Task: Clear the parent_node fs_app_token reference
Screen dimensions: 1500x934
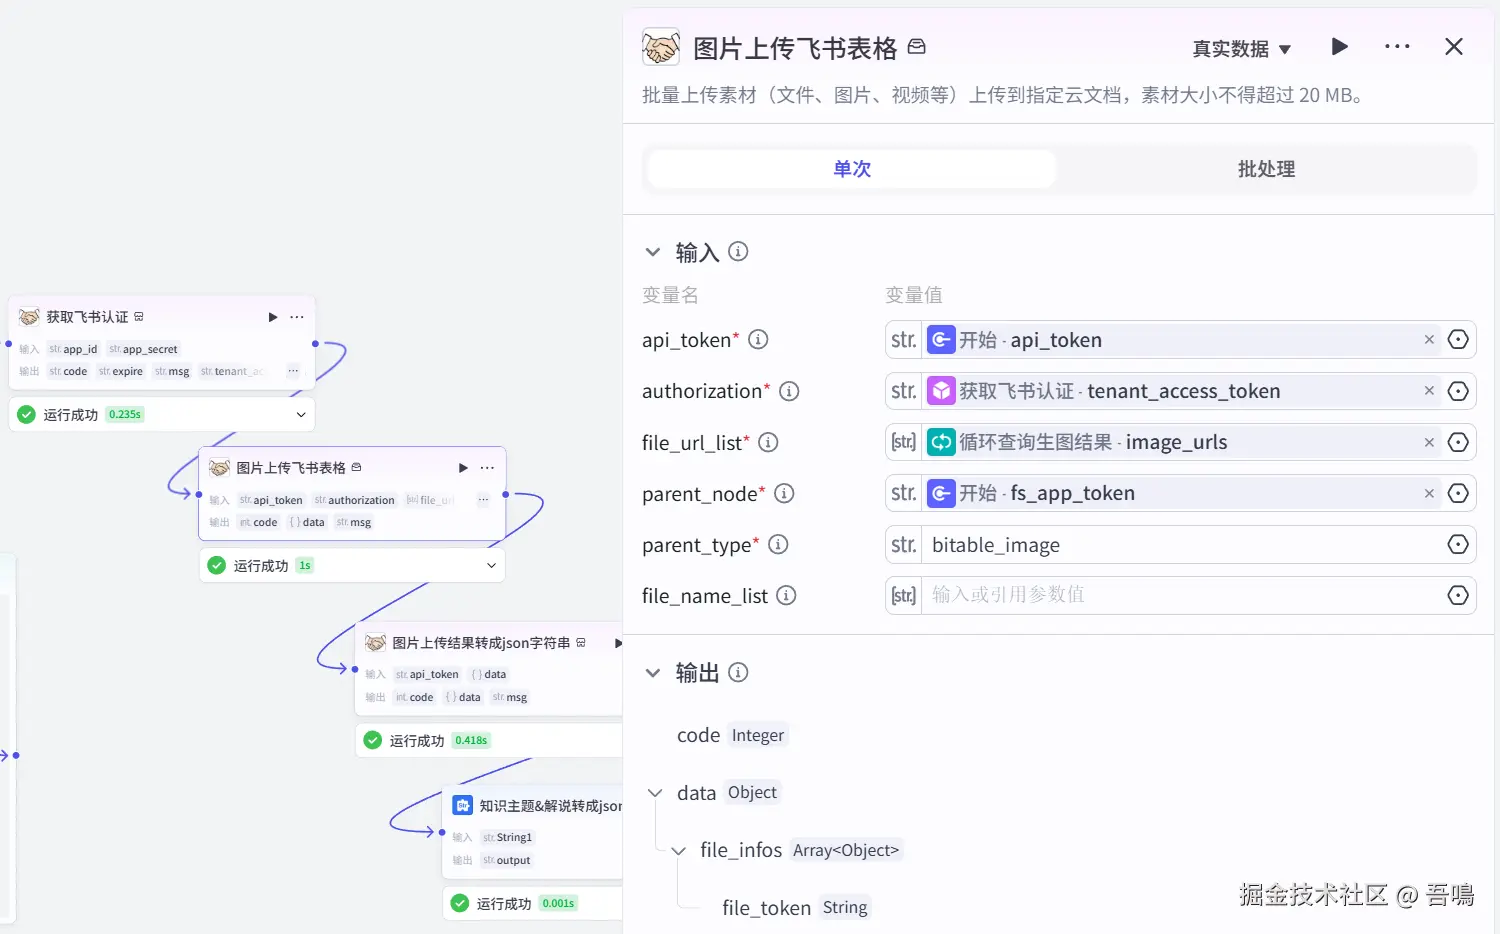Action: (x=1429, y=493)
